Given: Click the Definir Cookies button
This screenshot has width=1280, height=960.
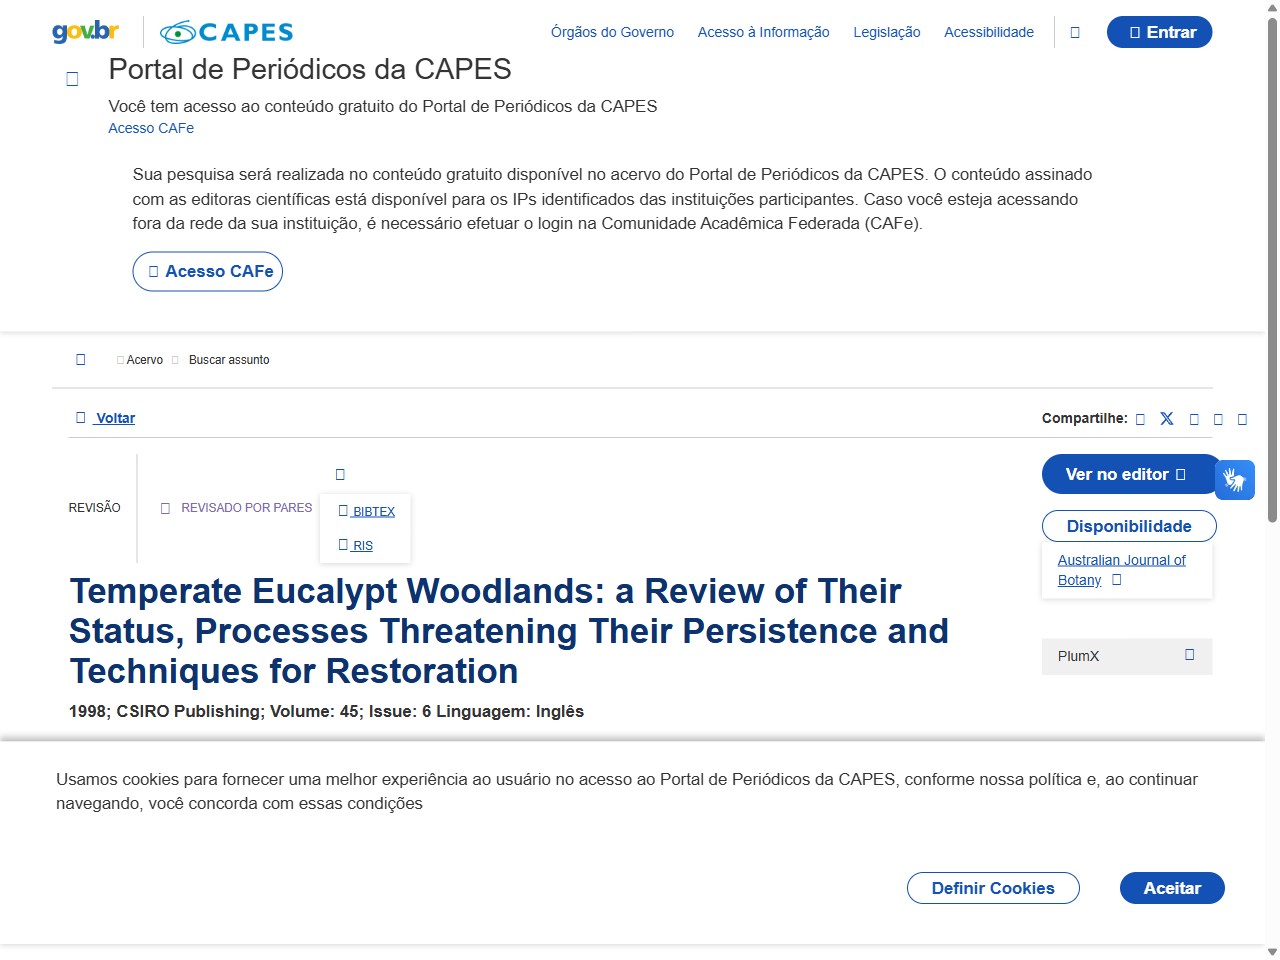Looking at the screenshot, I should tap(993, 888).
